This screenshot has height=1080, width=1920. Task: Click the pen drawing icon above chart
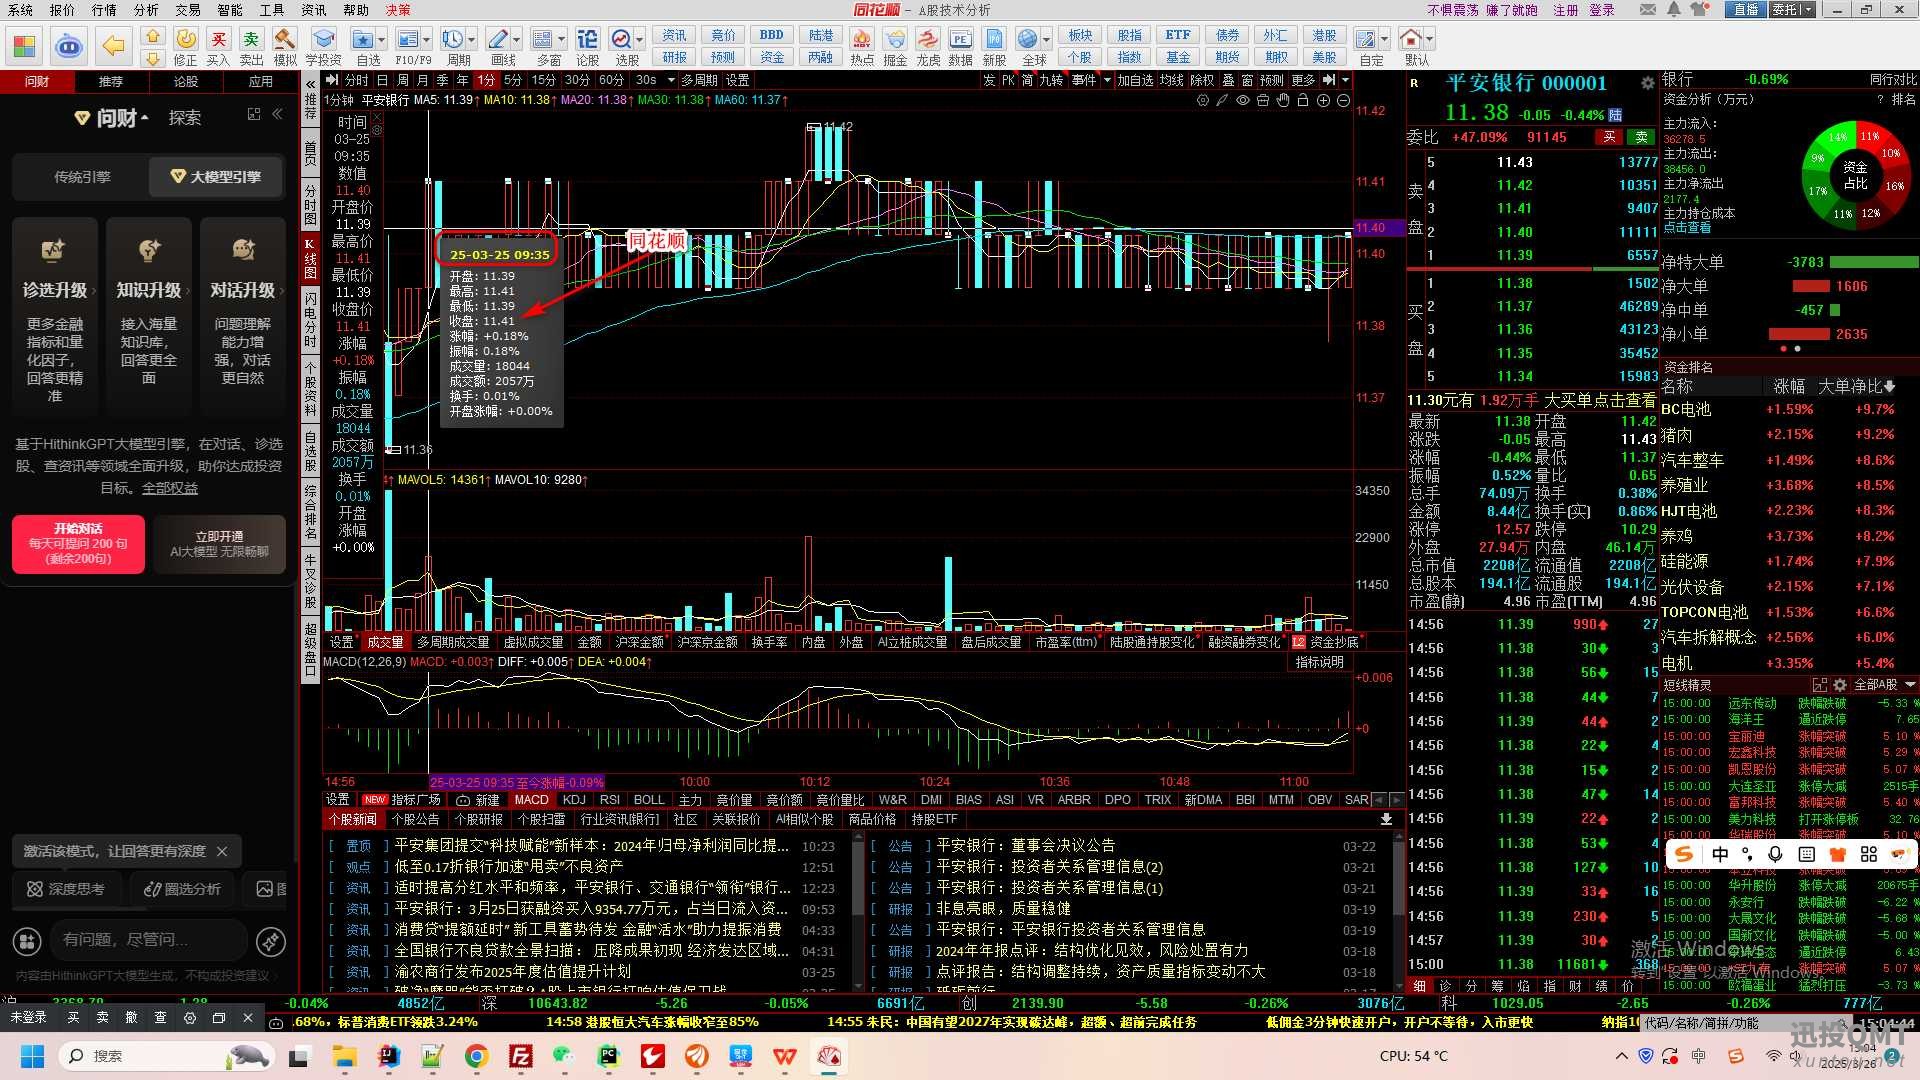pos(1222,100)
